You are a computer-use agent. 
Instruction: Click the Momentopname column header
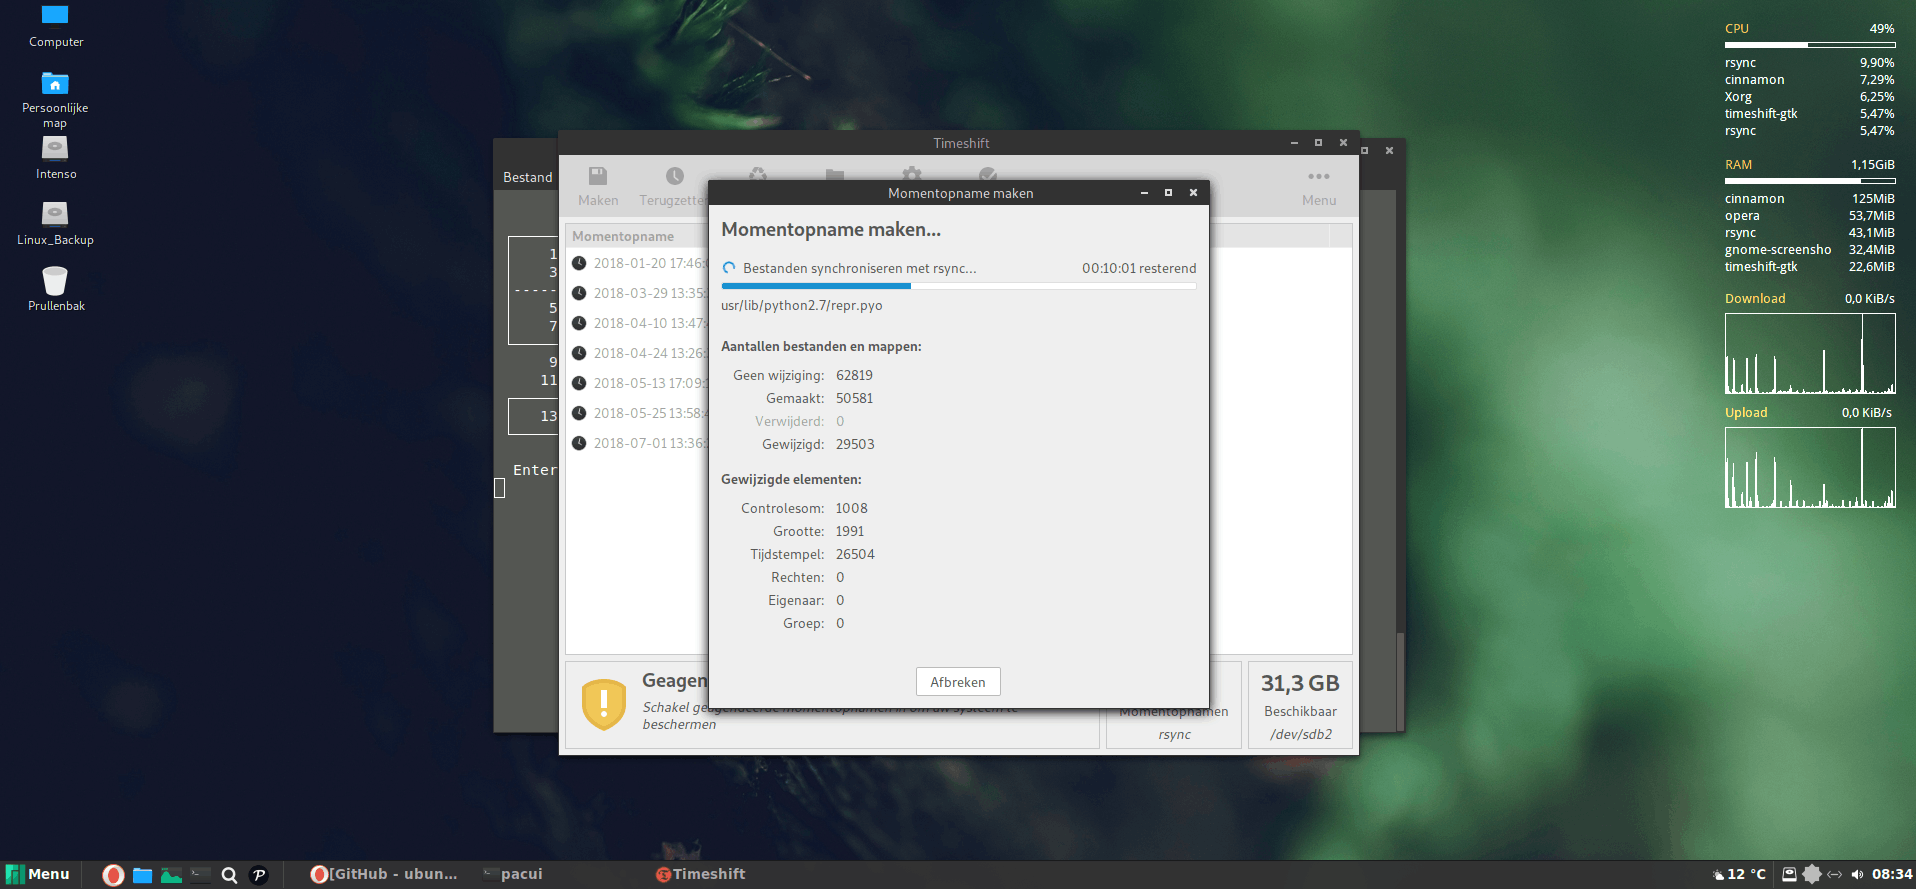tap(637, 236)
